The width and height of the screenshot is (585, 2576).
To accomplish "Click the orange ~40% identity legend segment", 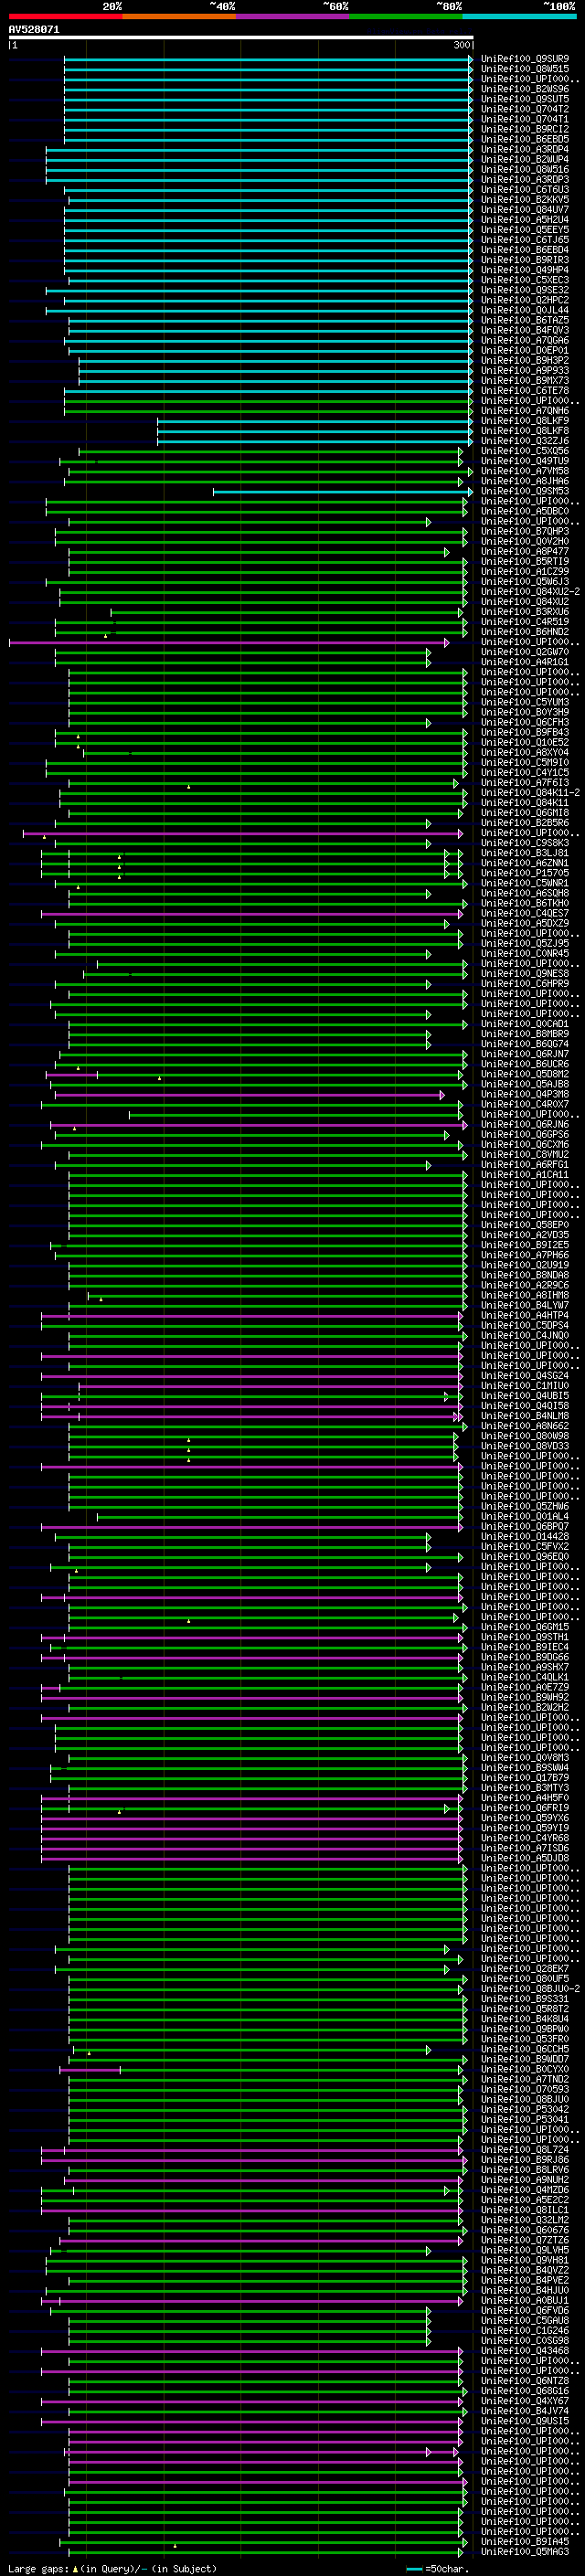I will [x=179, y=16].
